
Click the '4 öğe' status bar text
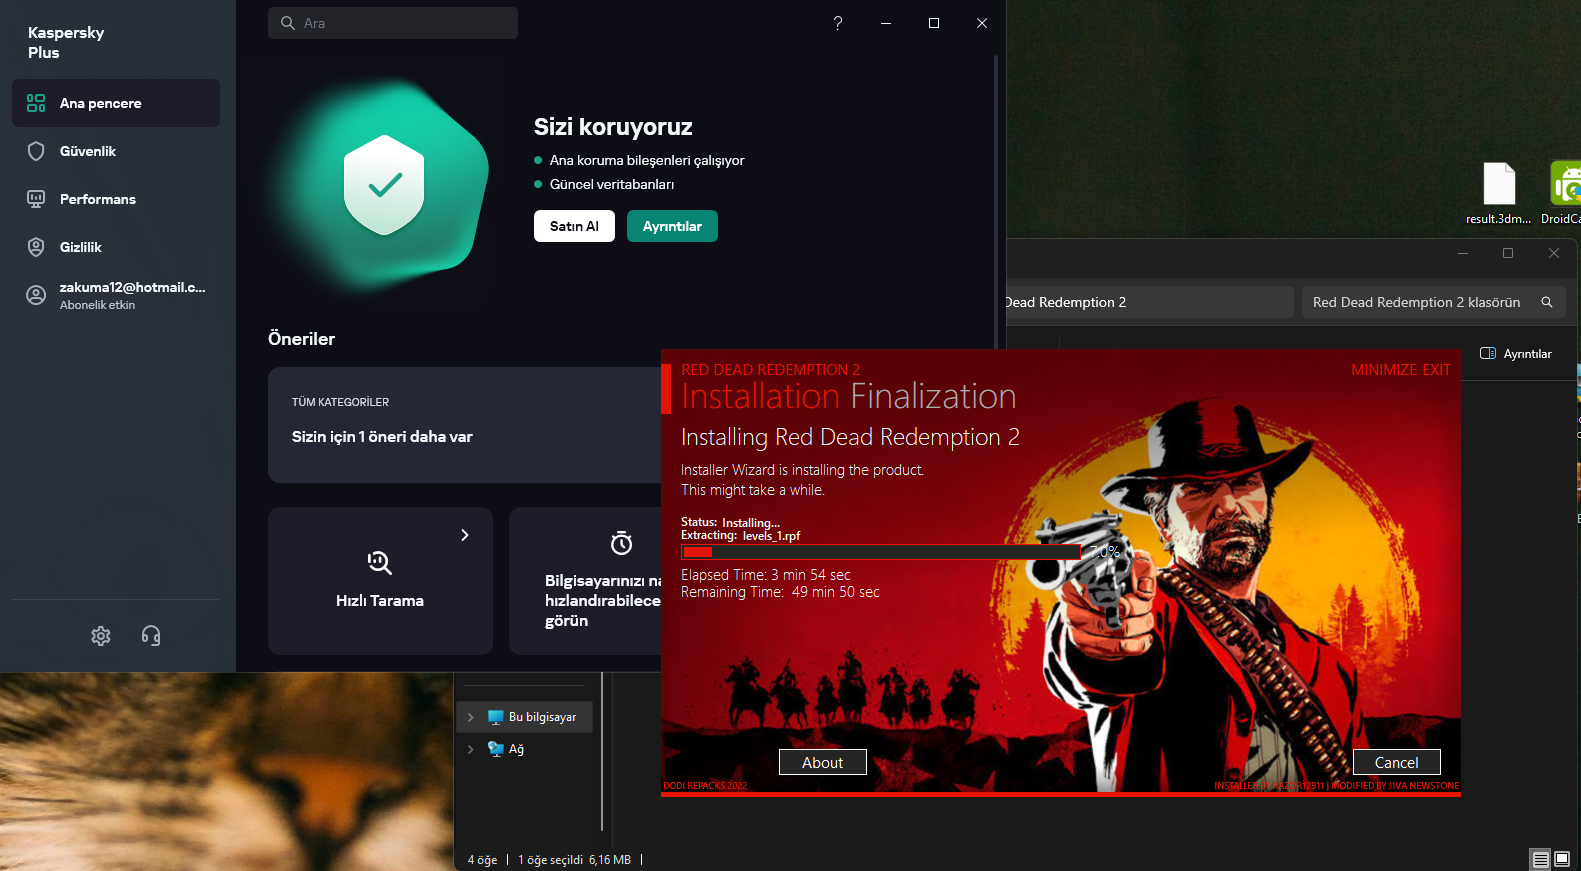482,860
